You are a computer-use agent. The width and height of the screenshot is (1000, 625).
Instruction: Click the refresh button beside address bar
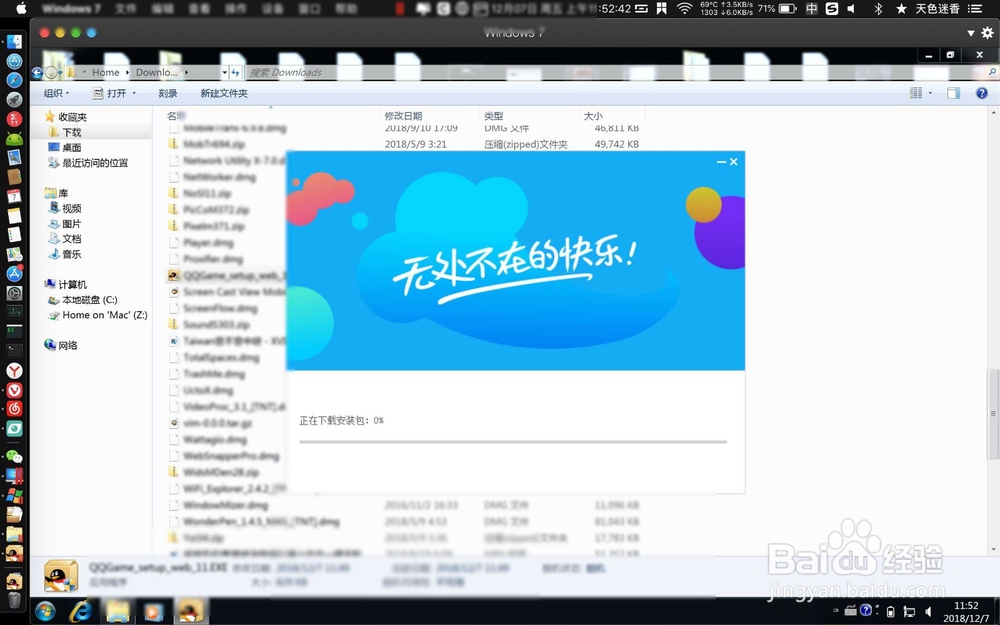(235, 73)
